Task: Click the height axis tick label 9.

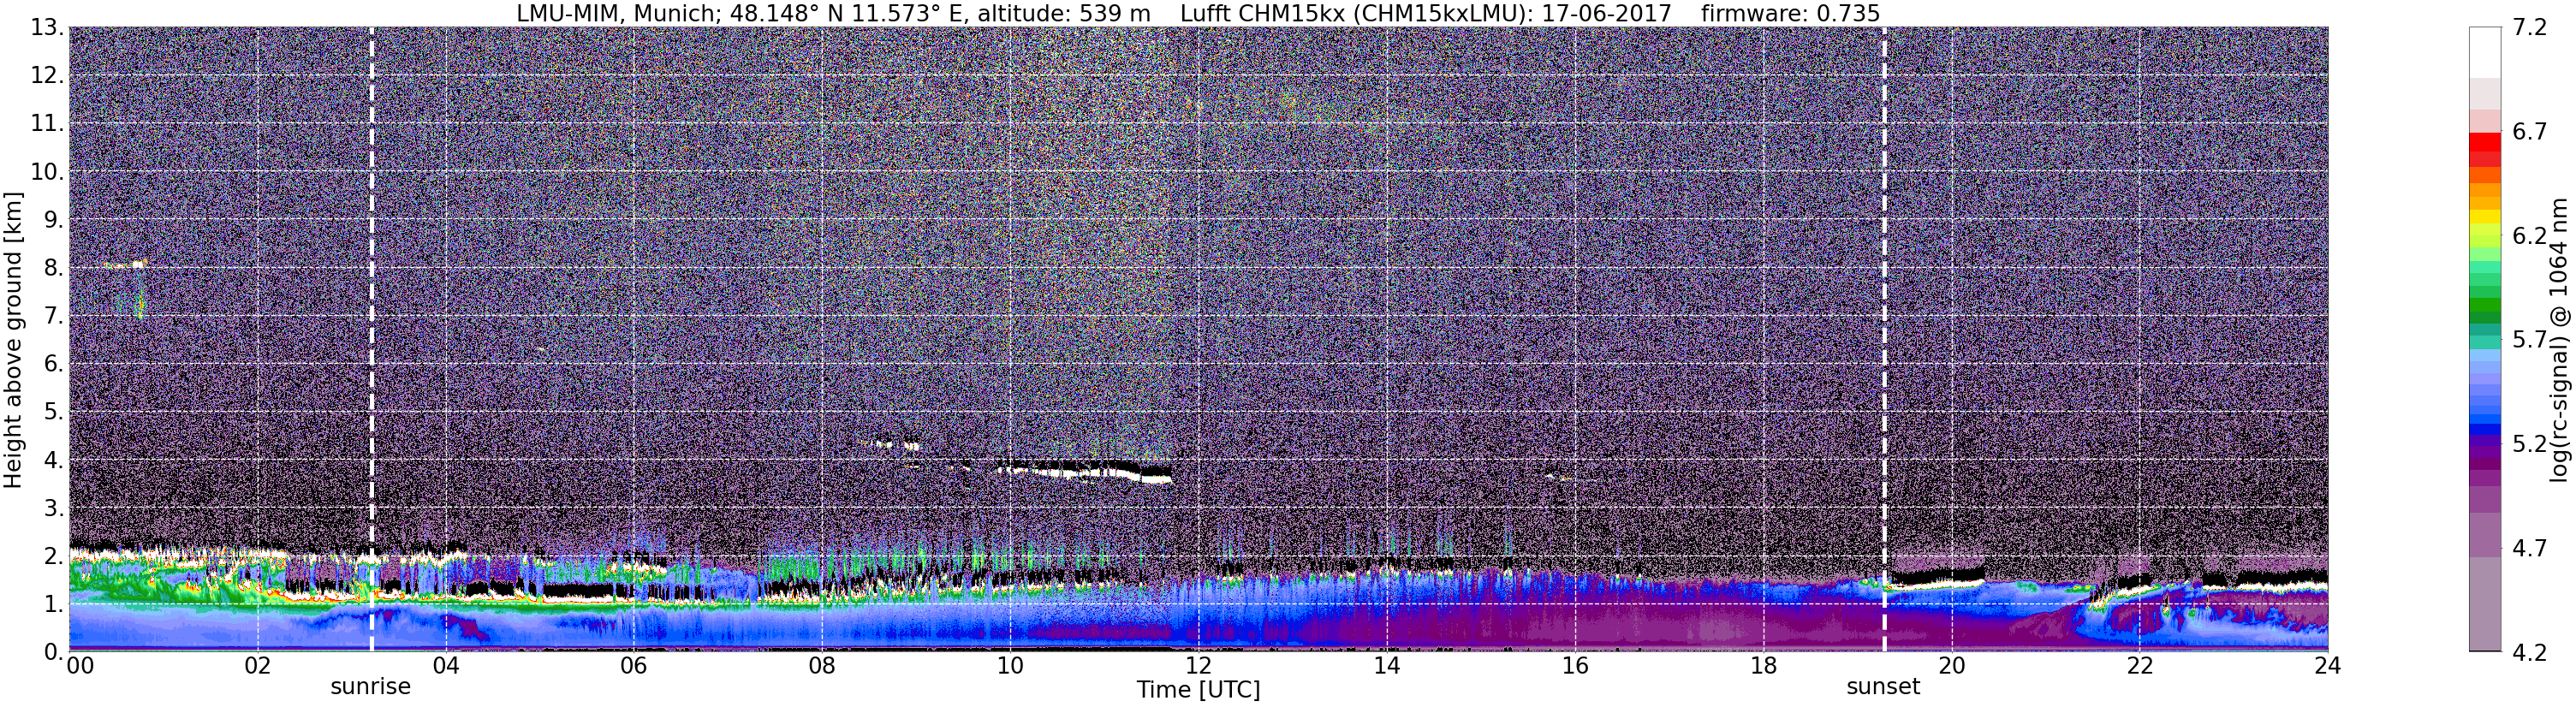Action: click(55, 220)
